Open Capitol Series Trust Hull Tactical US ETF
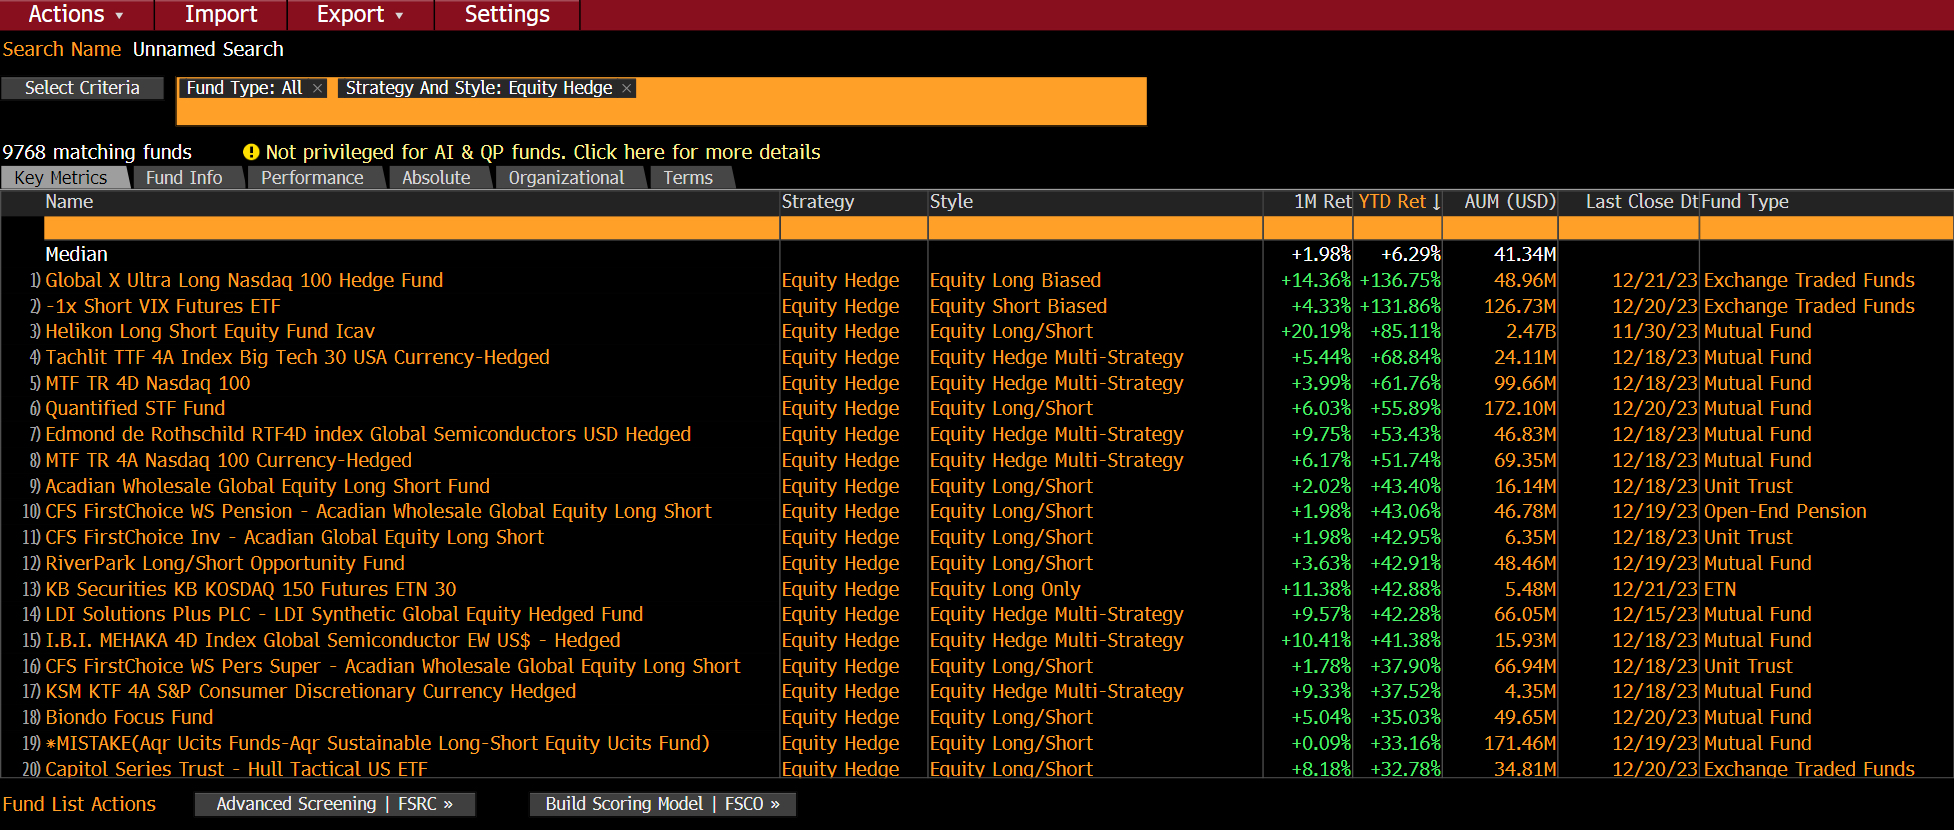1954x830 pixels. 236,769
